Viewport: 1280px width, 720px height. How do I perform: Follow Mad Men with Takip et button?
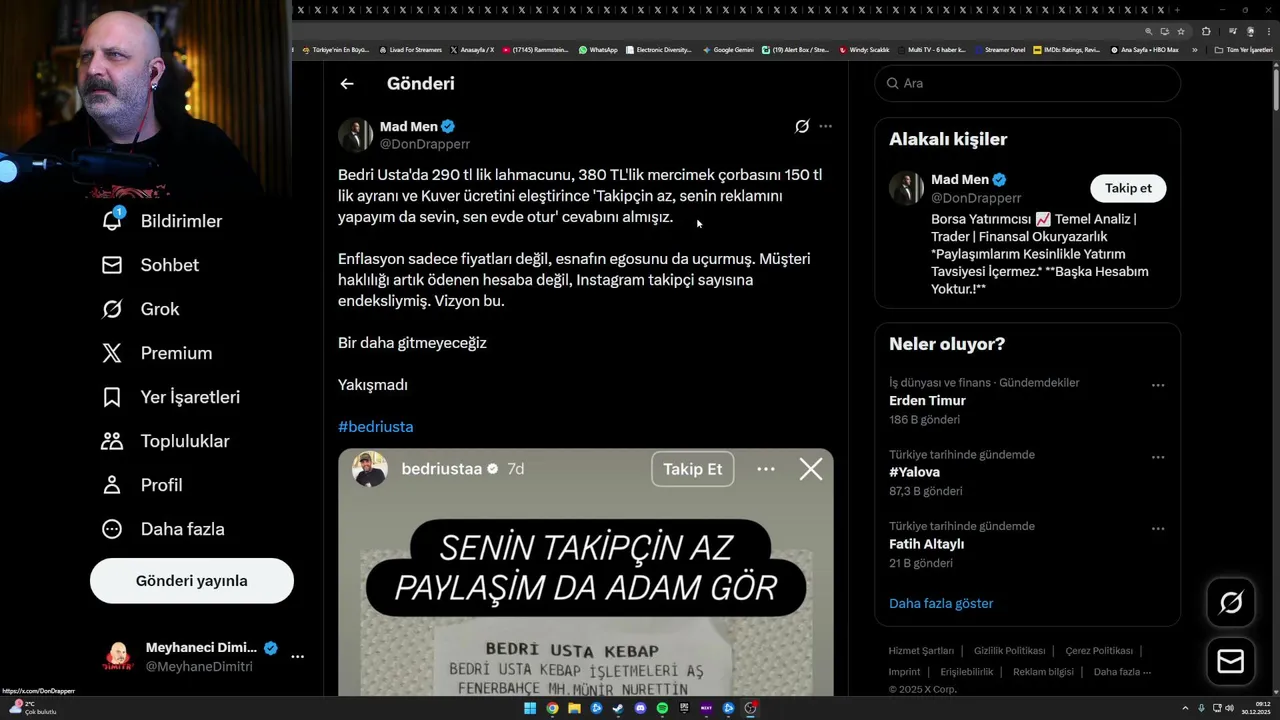pyautogui.click(x=1128, y=188)
